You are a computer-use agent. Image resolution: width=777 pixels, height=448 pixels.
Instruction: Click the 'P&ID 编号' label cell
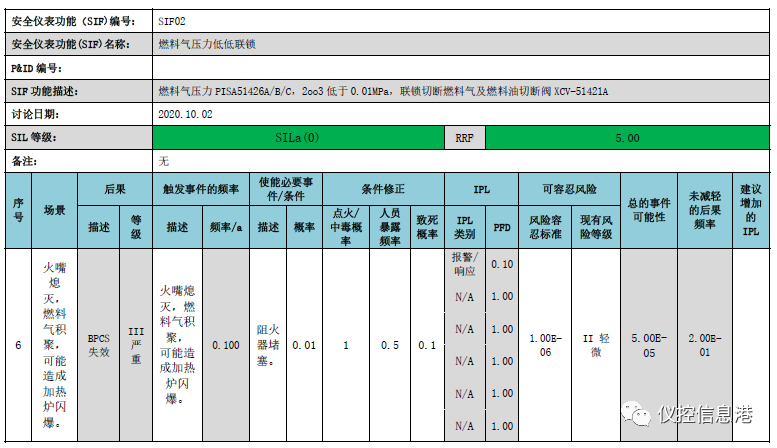pos(79,68)
